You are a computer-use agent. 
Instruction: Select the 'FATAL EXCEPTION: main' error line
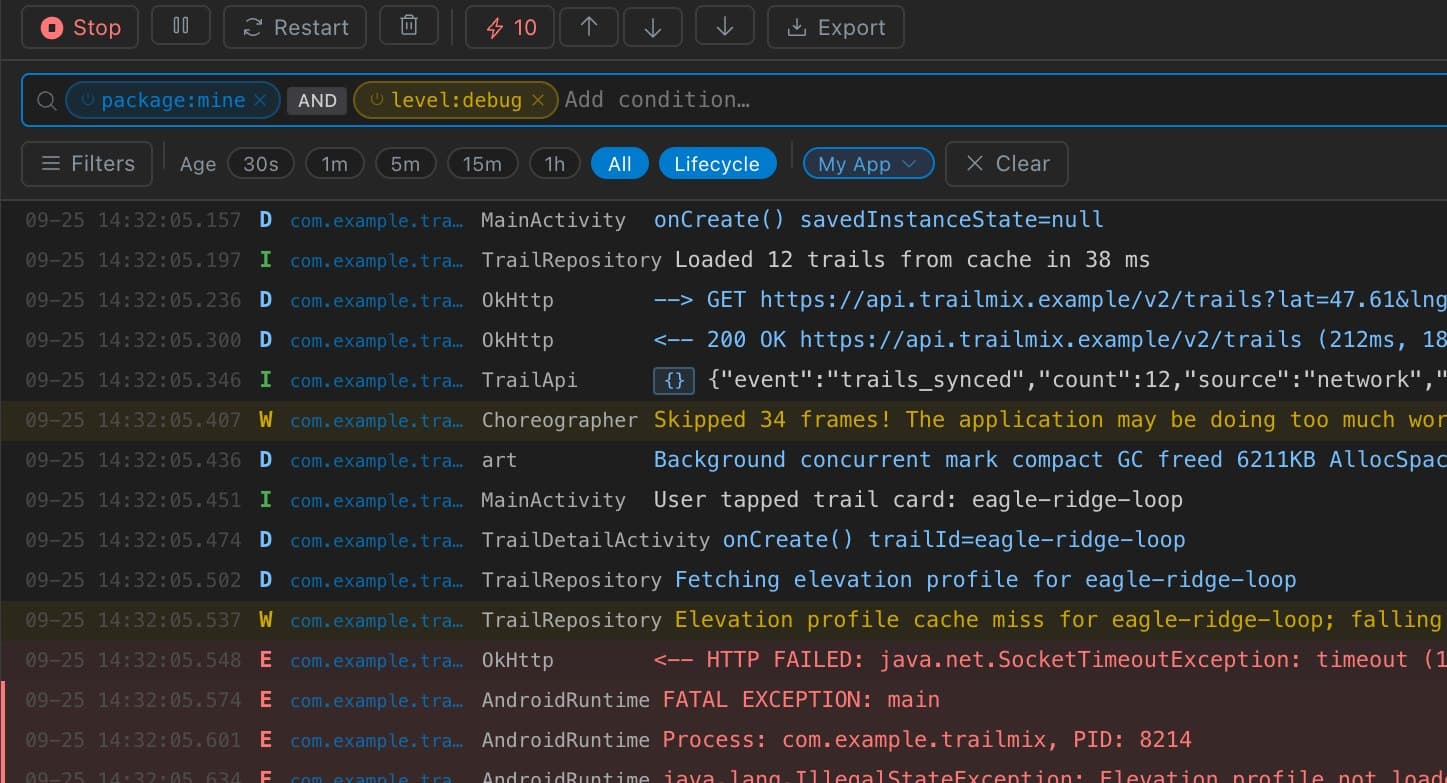pyautogui.click(x=723, y=700)
